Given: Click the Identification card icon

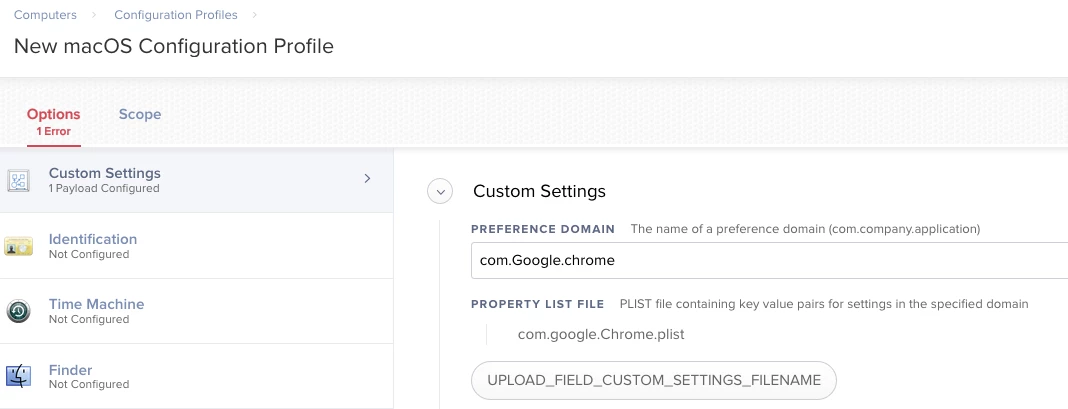Looking at the screenshot, I should coord(18,246).
